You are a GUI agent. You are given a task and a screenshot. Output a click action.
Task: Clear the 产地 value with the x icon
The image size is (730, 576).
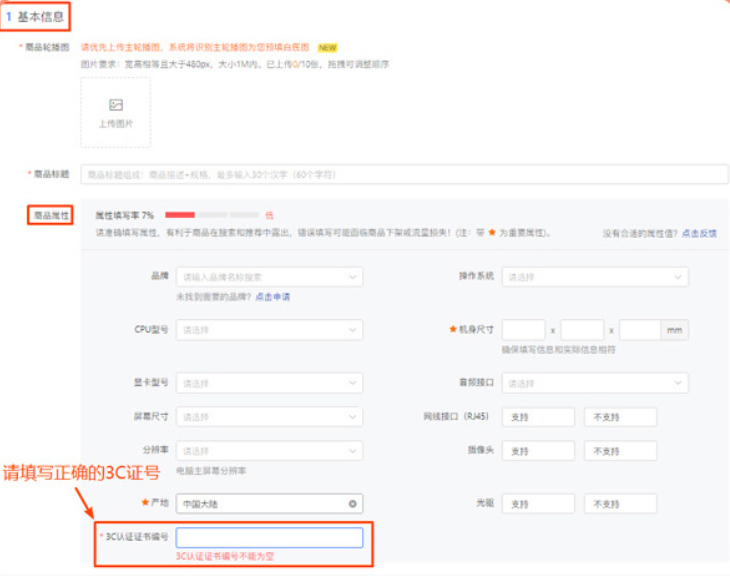point(352,504)
